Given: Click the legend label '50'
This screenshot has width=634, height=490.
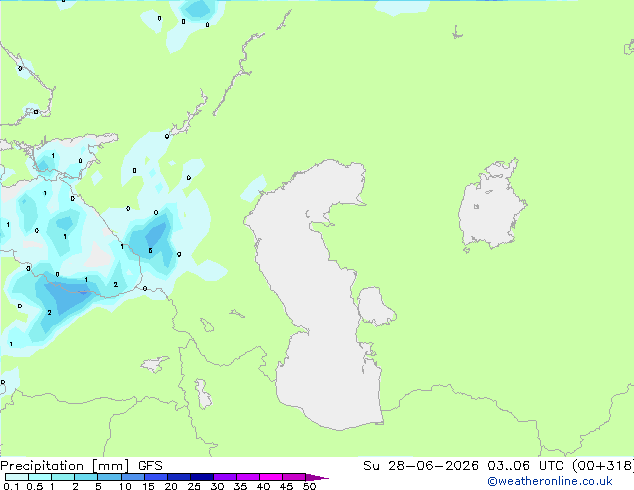Looking at the screenshot, I should (x=309, y=486).
